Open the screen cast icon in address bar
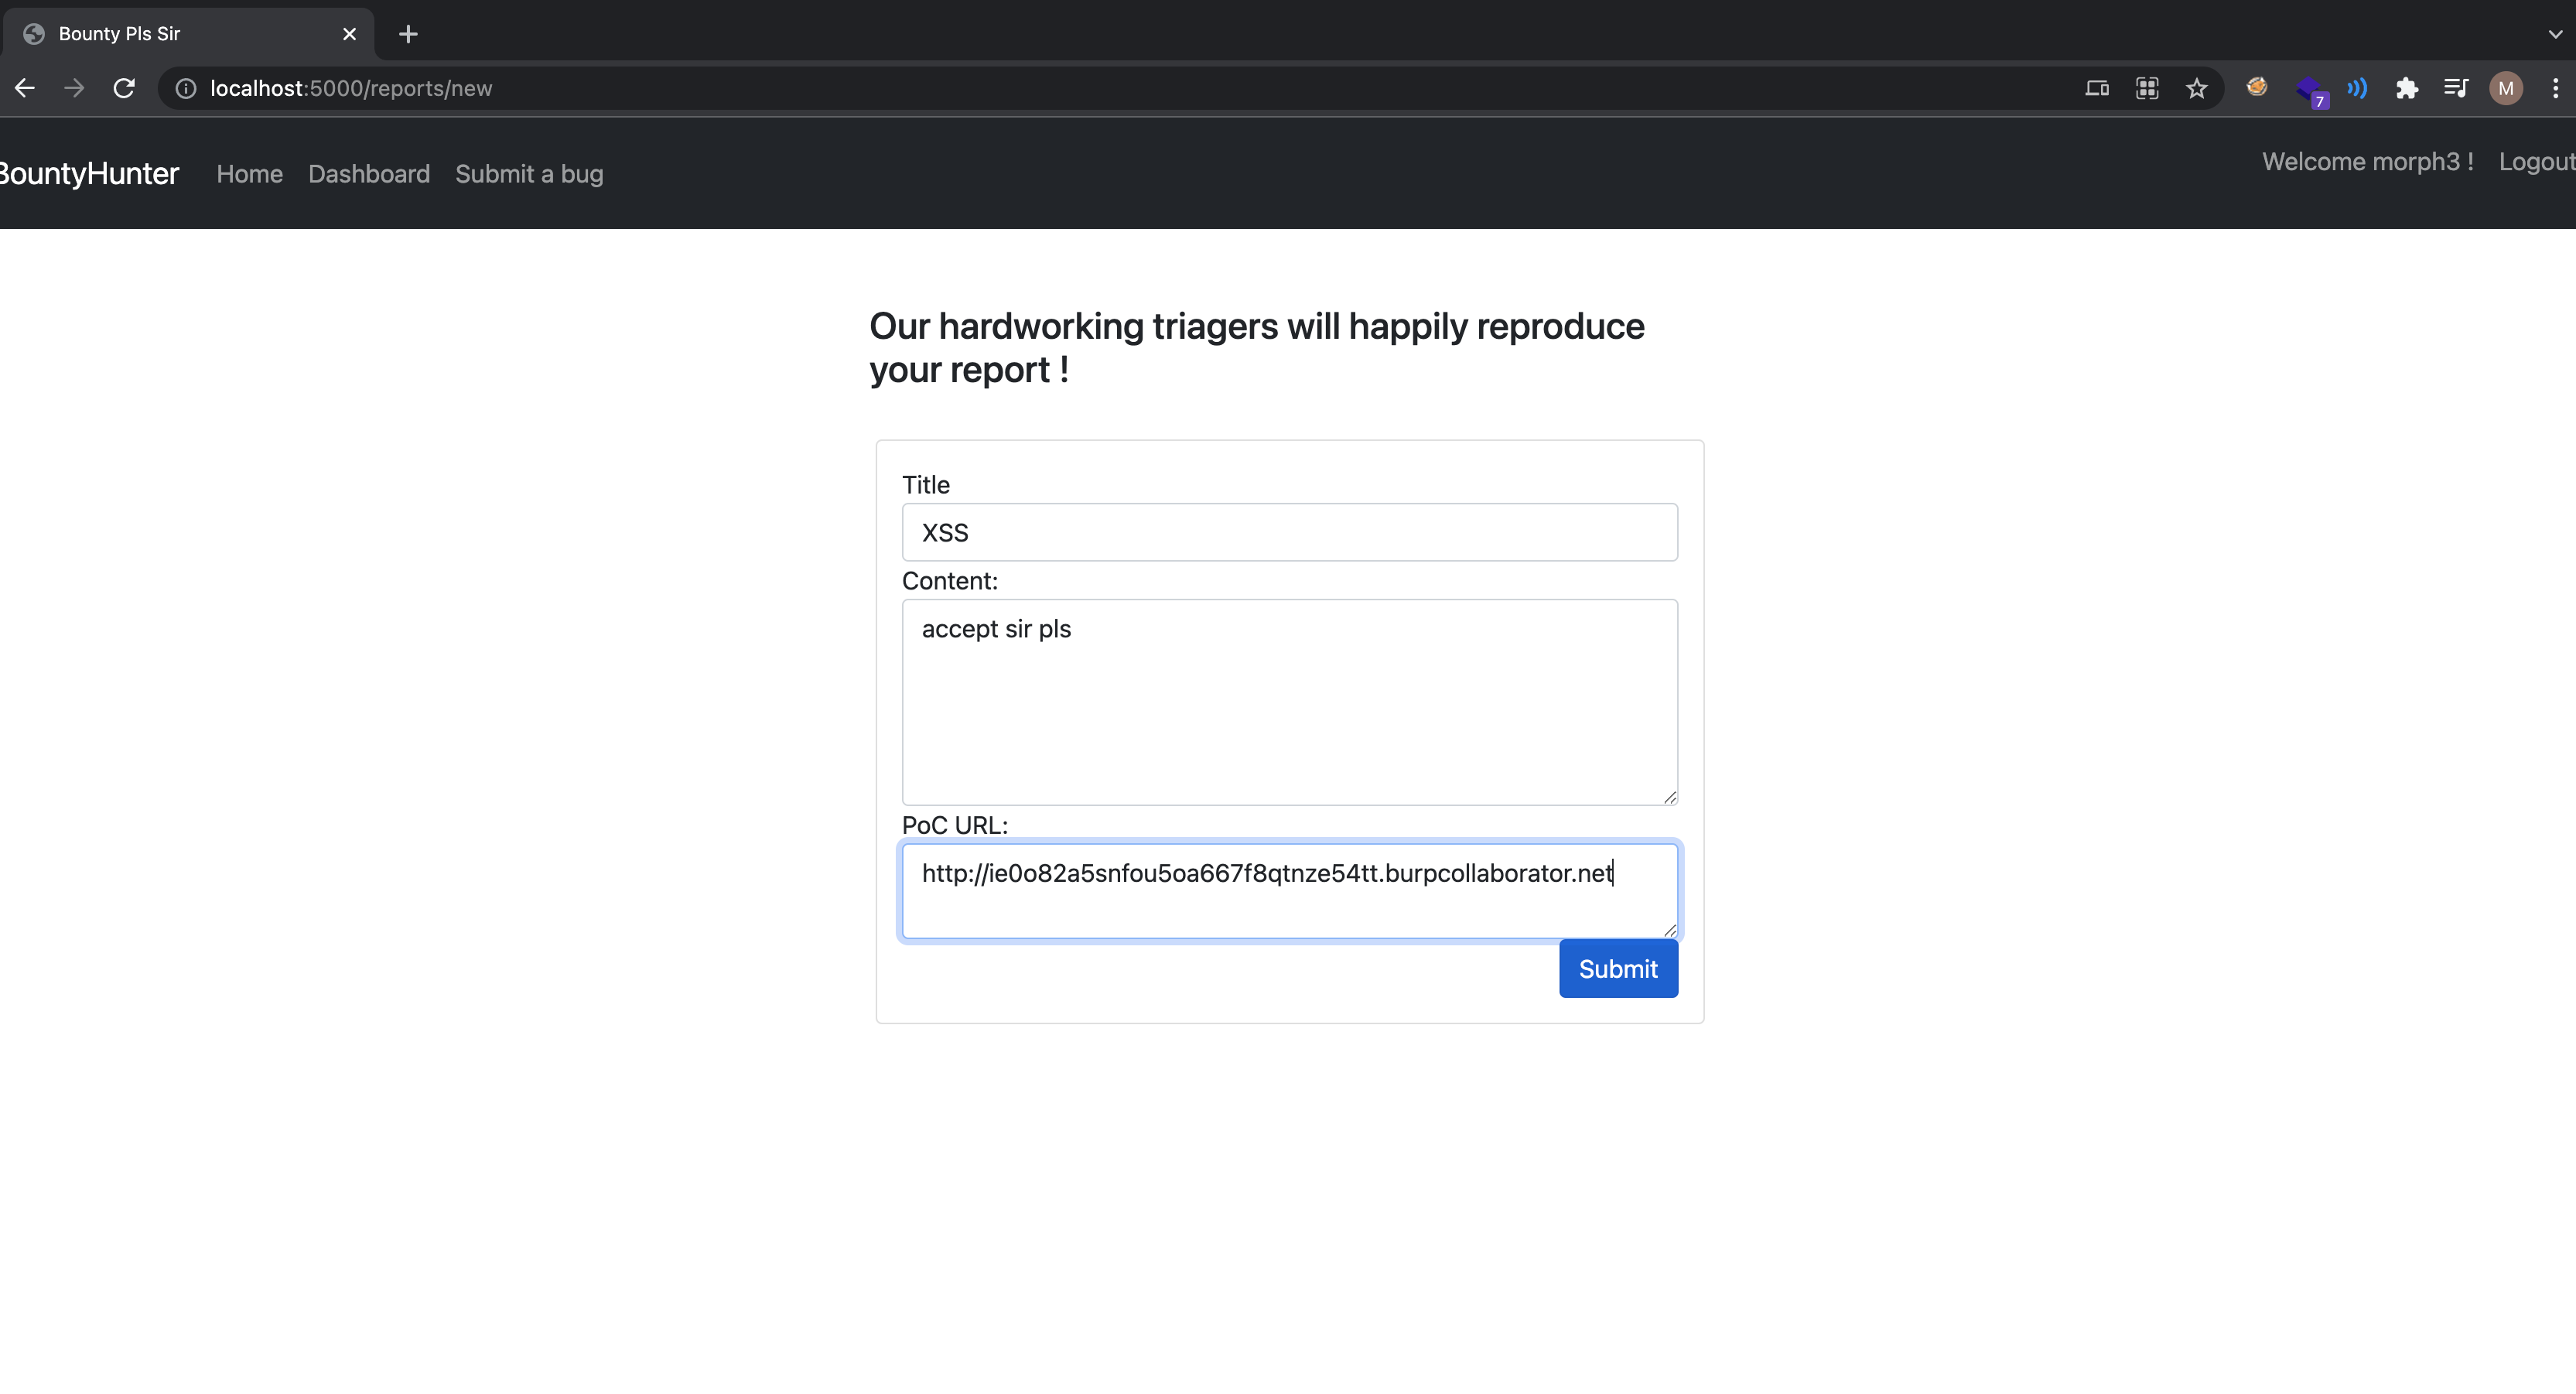This screenshot has width=2576, height=1394. (2097, 88)
